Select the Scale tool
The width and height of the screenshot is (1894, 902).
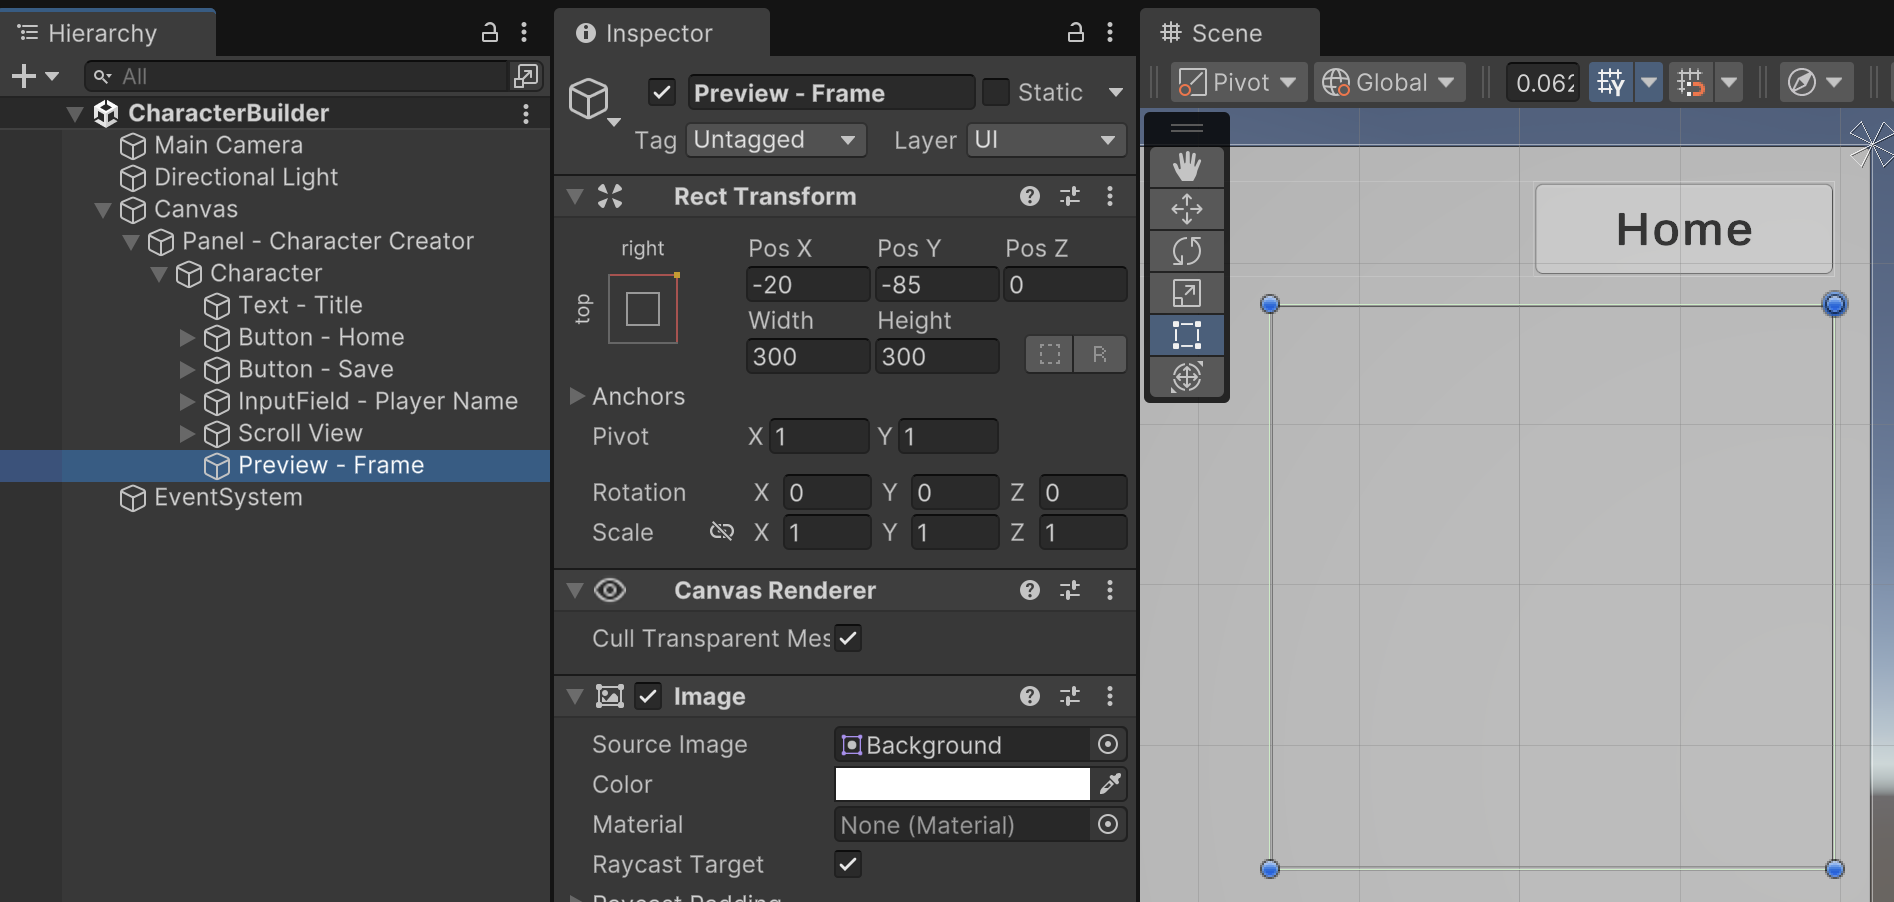click(x=1186, y=293)
